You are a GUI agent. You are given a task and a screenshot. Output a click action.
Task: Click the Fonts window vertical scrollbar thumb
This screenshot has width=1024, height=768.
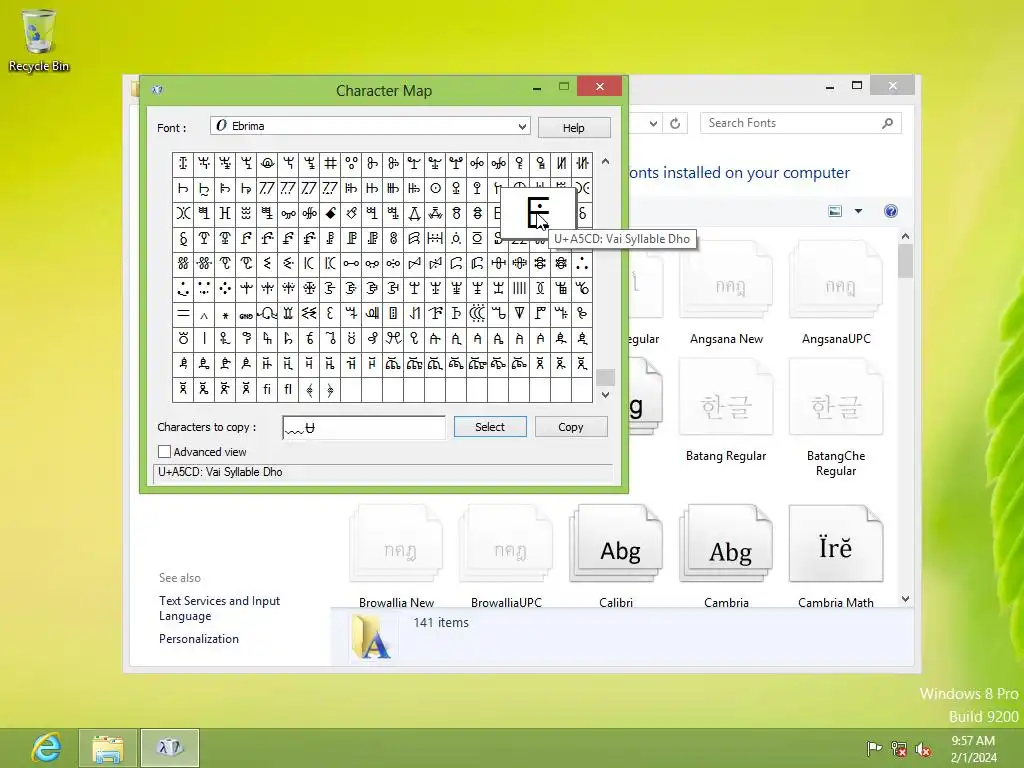click(905, 261)
